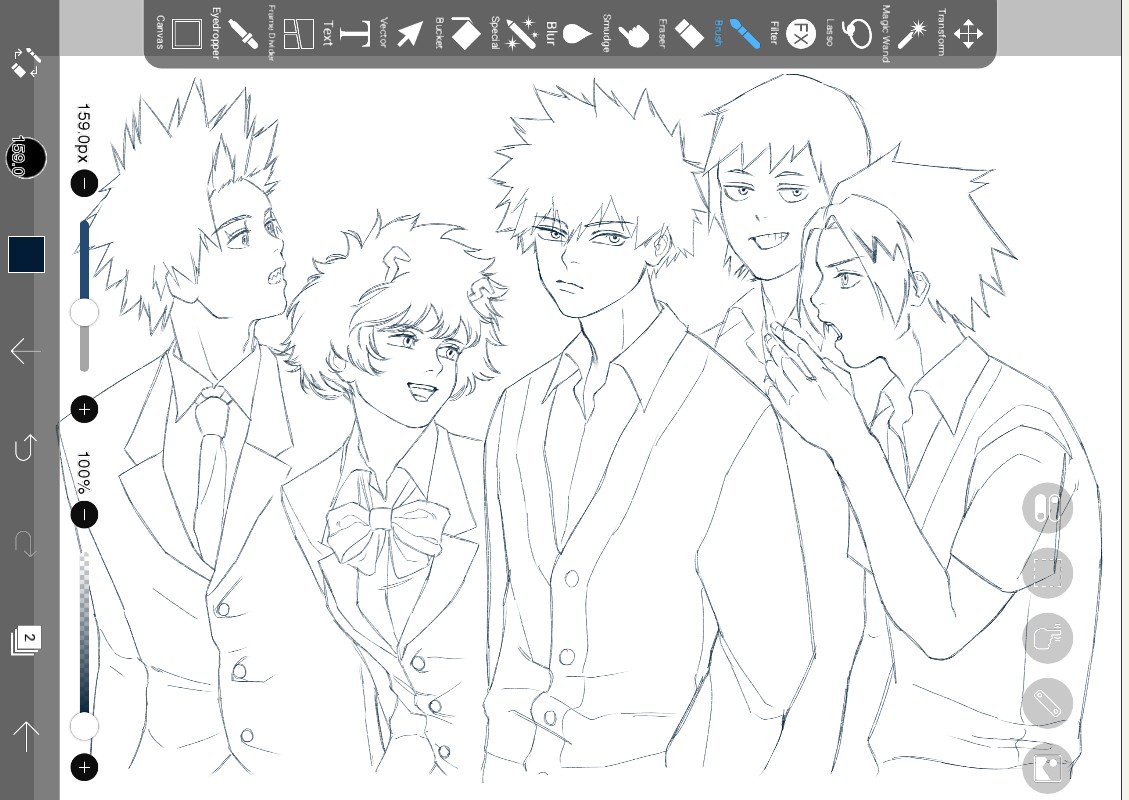This screenshot has width=1129, height=800.
Task: Redo the undone stroke
Action: [x=26, y=544]
